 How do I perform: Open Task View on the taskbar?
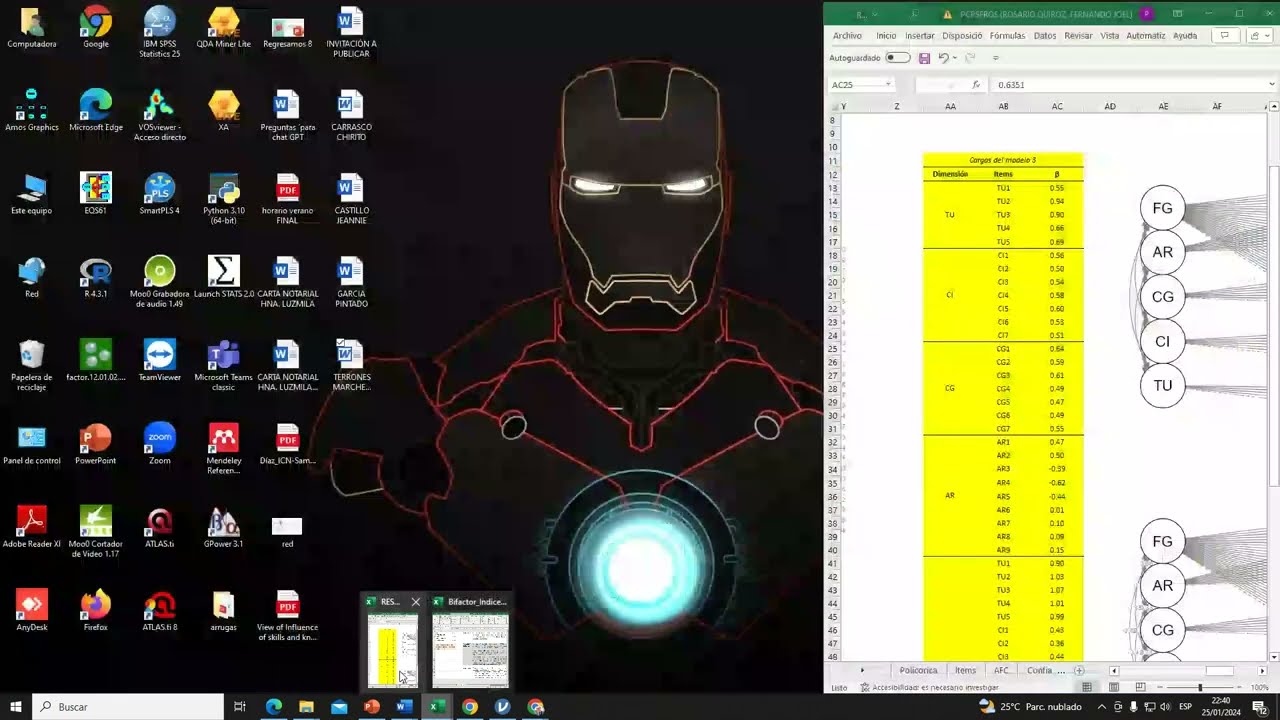[x=240, y=707]
